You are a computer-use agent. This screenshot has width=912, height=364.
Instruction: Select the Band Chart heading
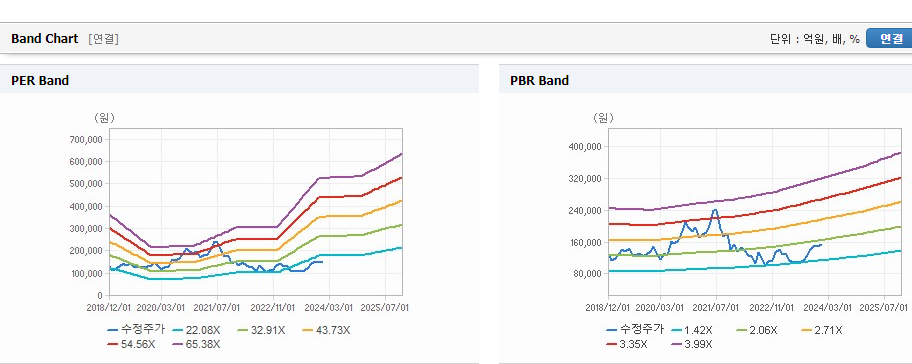[x=44, y=39]
